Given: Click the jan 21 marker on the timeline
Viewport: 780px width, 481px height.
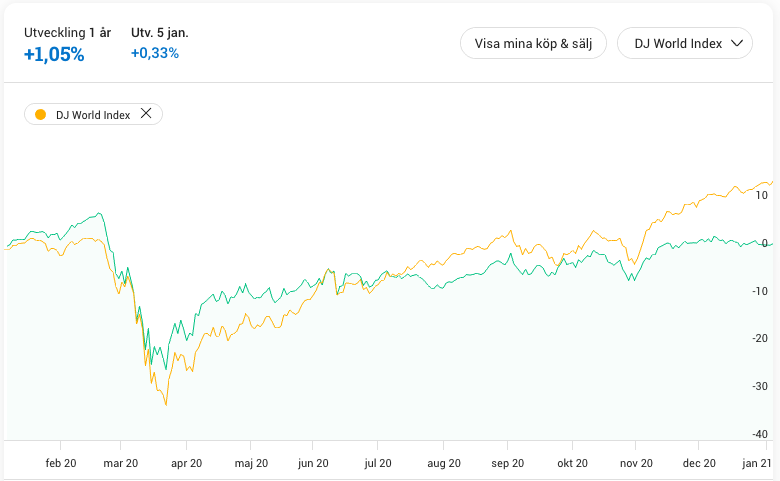Looking at the screenshot, I should click(755, 463).
